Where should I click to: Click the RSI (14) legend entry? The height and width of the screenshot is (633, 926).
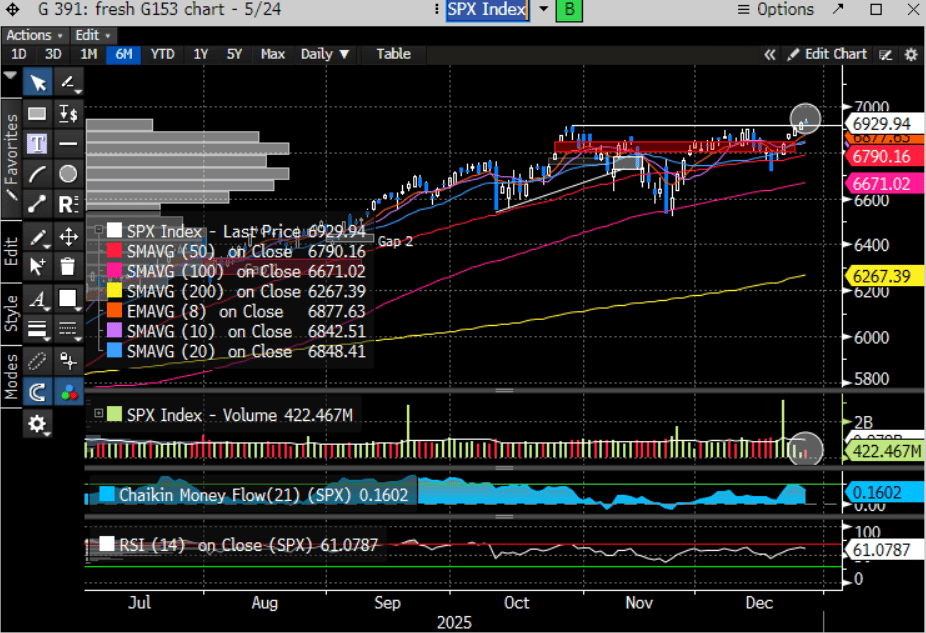(239, 544)
